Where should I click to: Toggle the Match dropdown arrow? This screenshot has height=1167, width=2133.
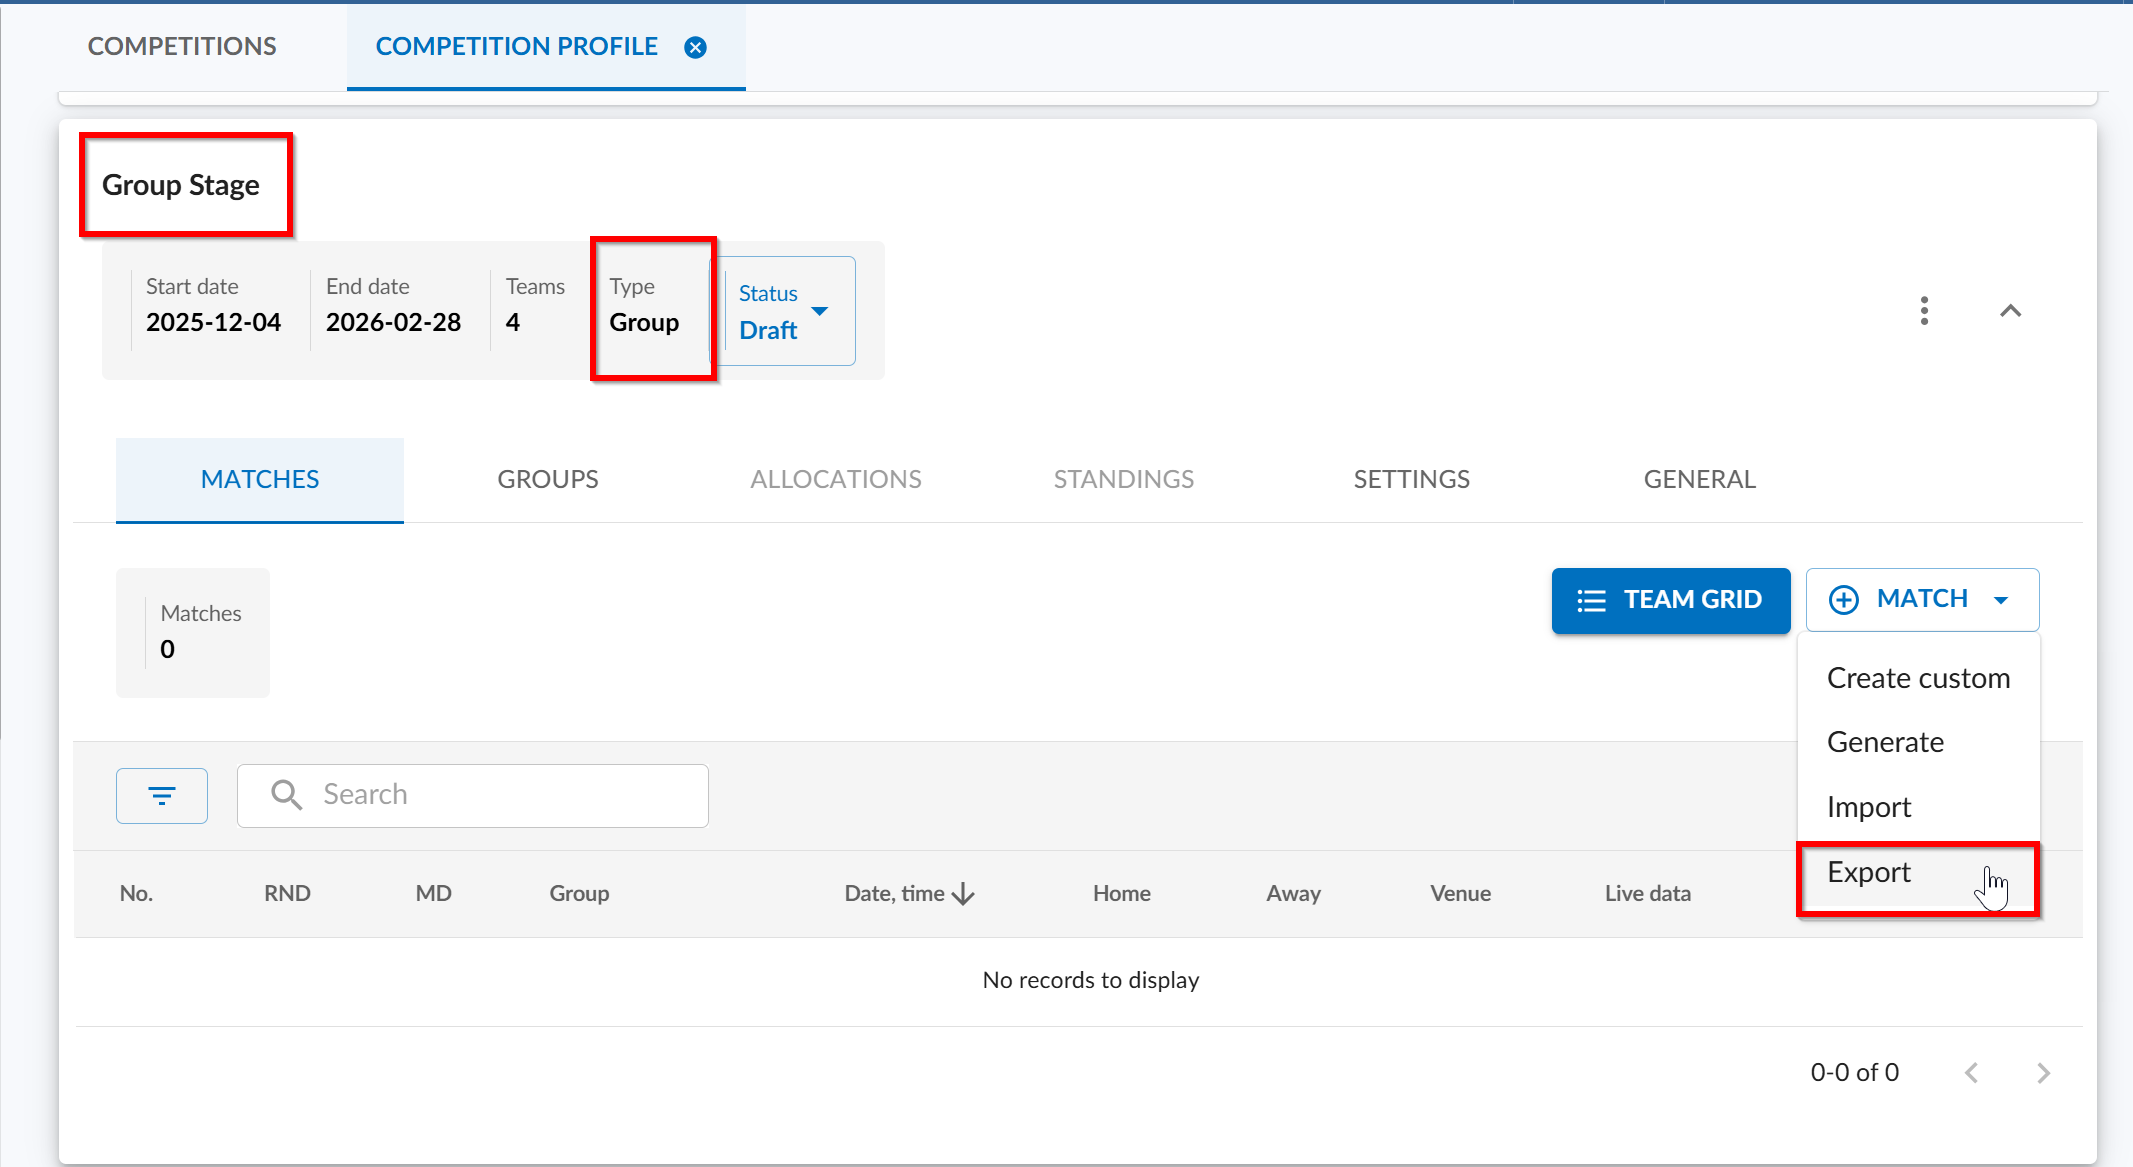point(2001,600)
